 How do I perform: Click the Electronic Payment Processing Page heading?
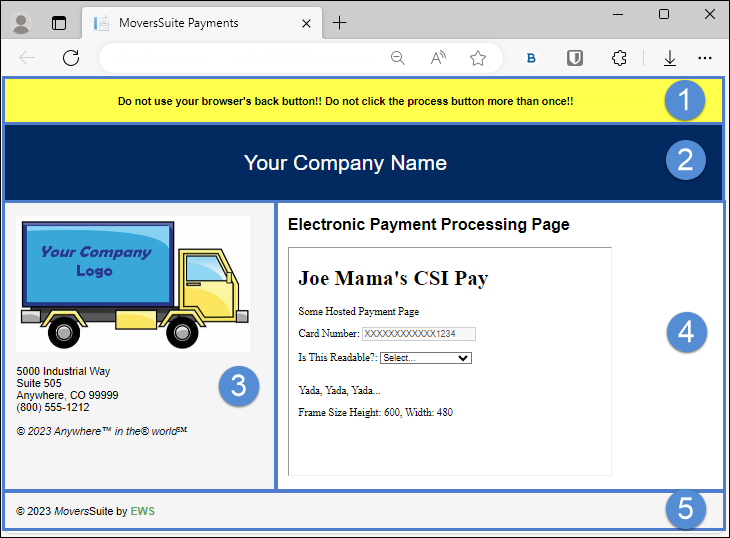[428, 224]
